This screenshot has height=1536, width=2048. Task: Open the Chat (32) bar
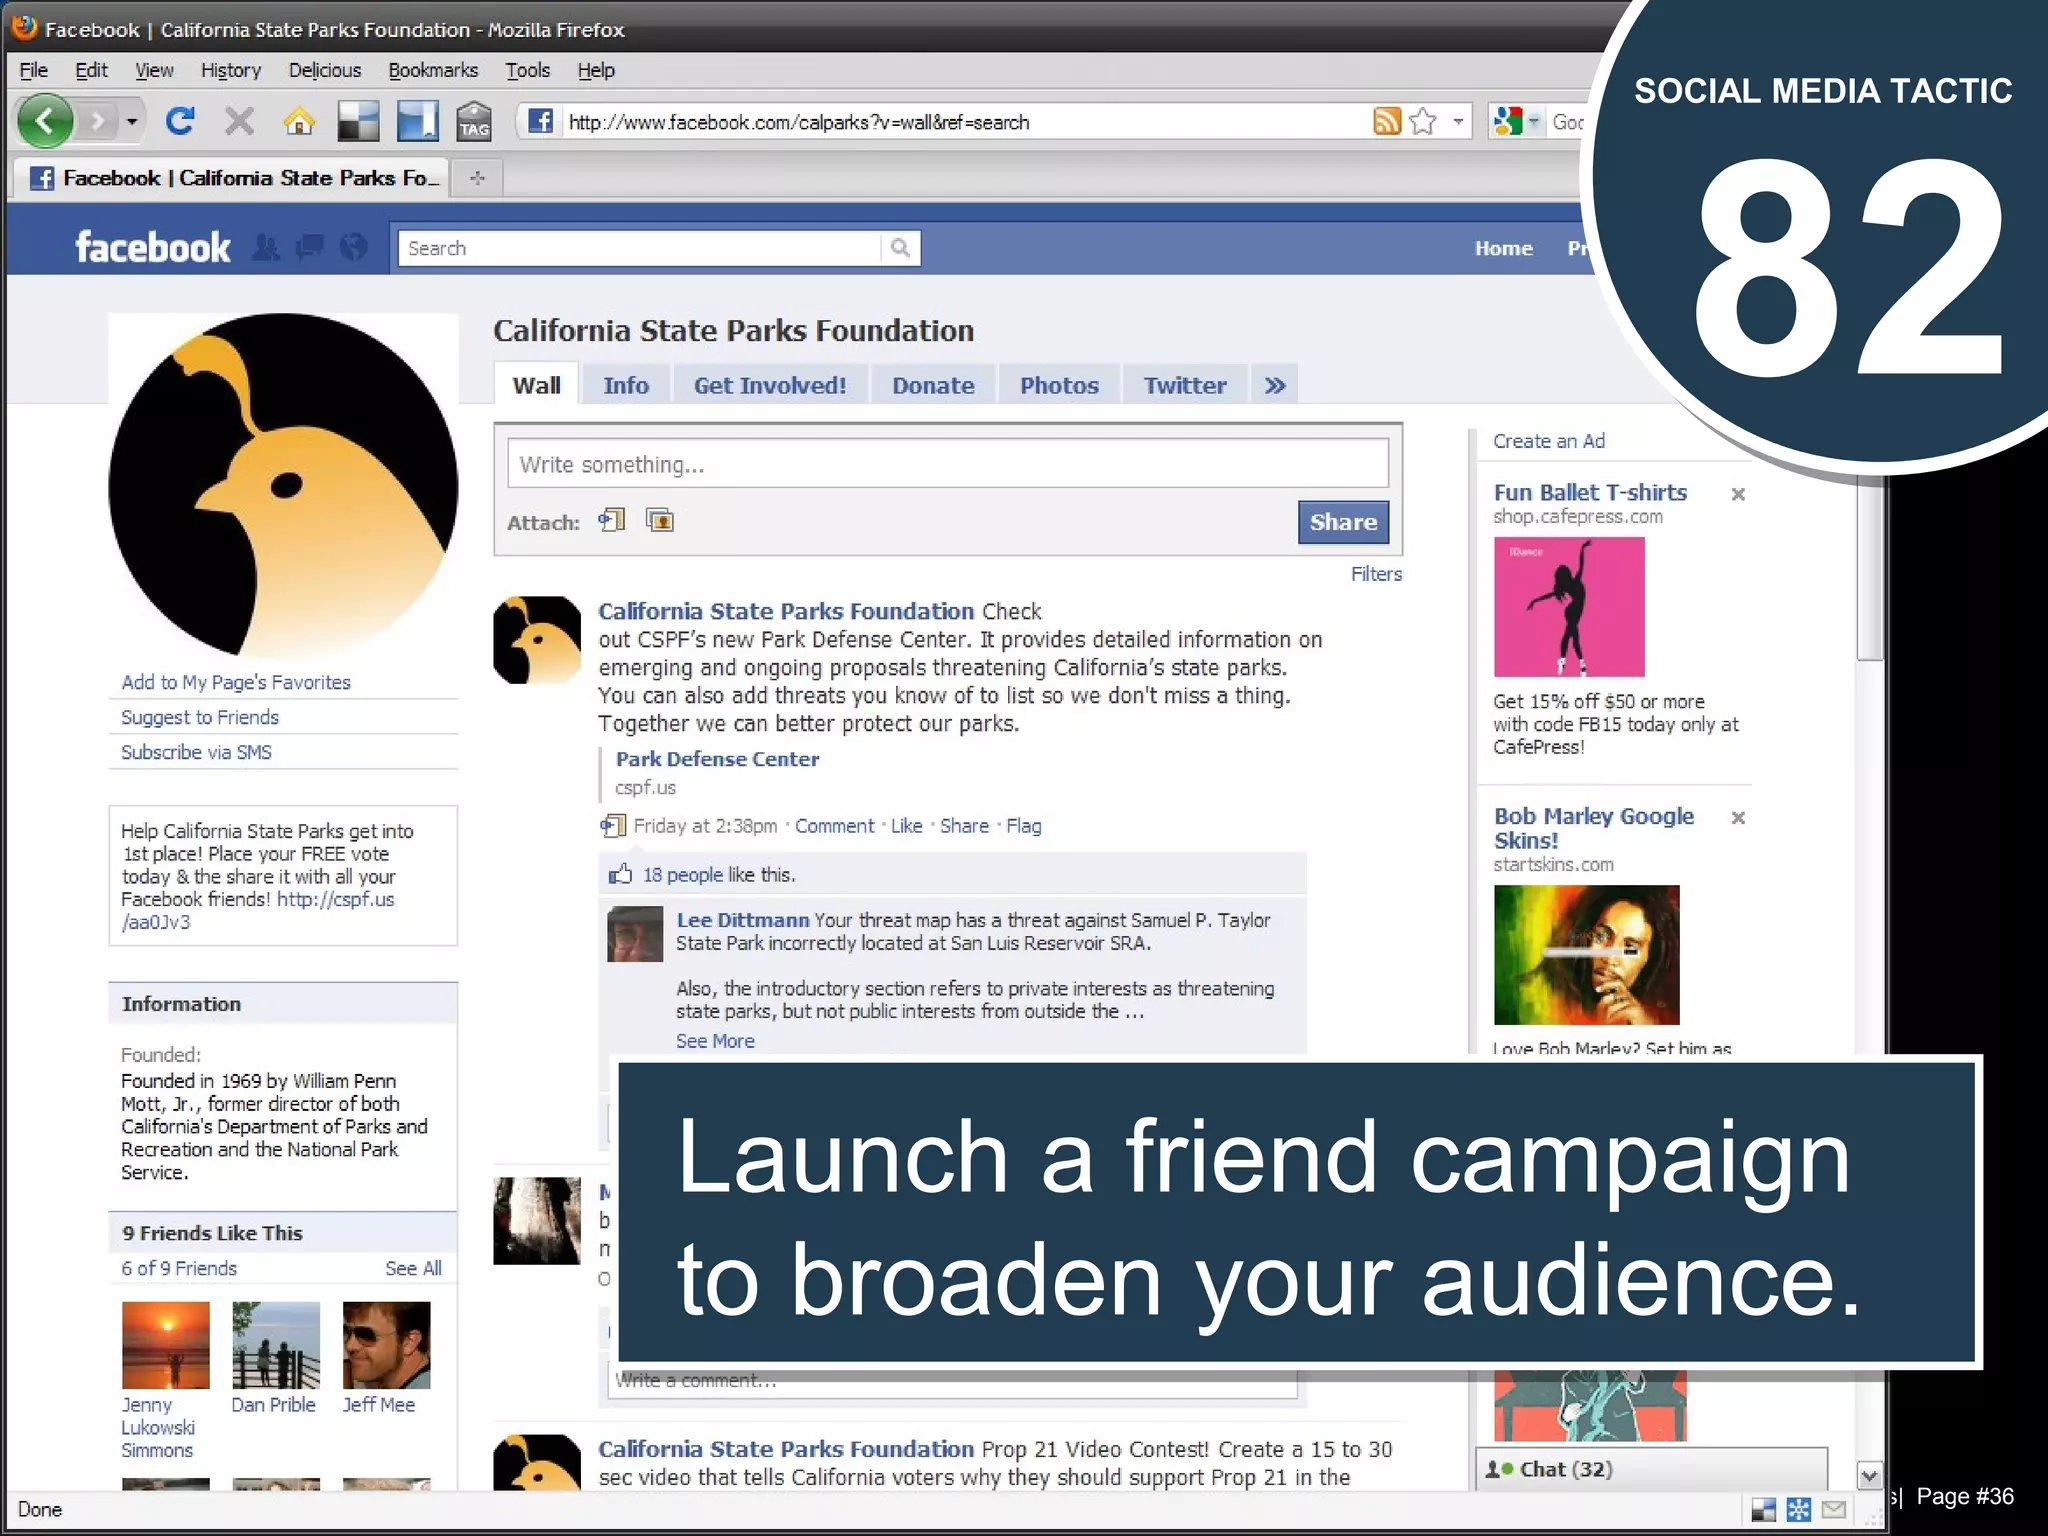coord(1651,1469)
